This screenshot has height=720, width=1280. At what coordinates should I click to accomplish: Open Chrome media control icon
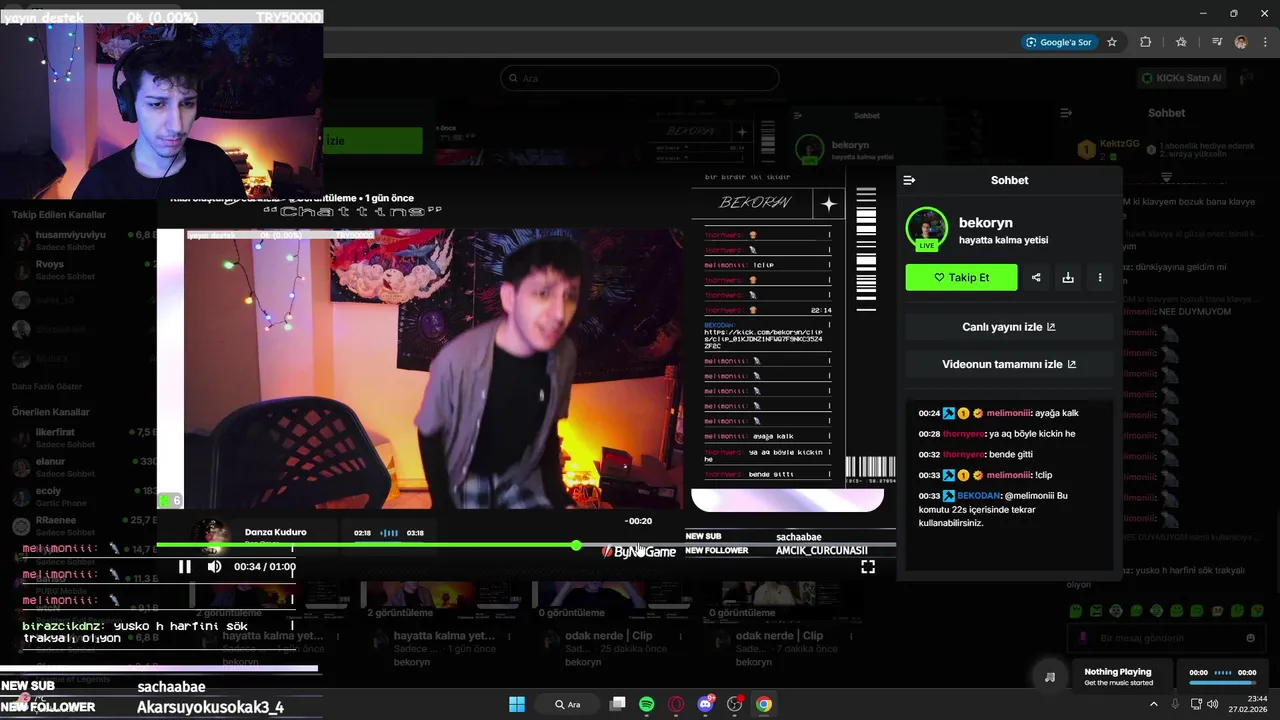[1217, 42]
